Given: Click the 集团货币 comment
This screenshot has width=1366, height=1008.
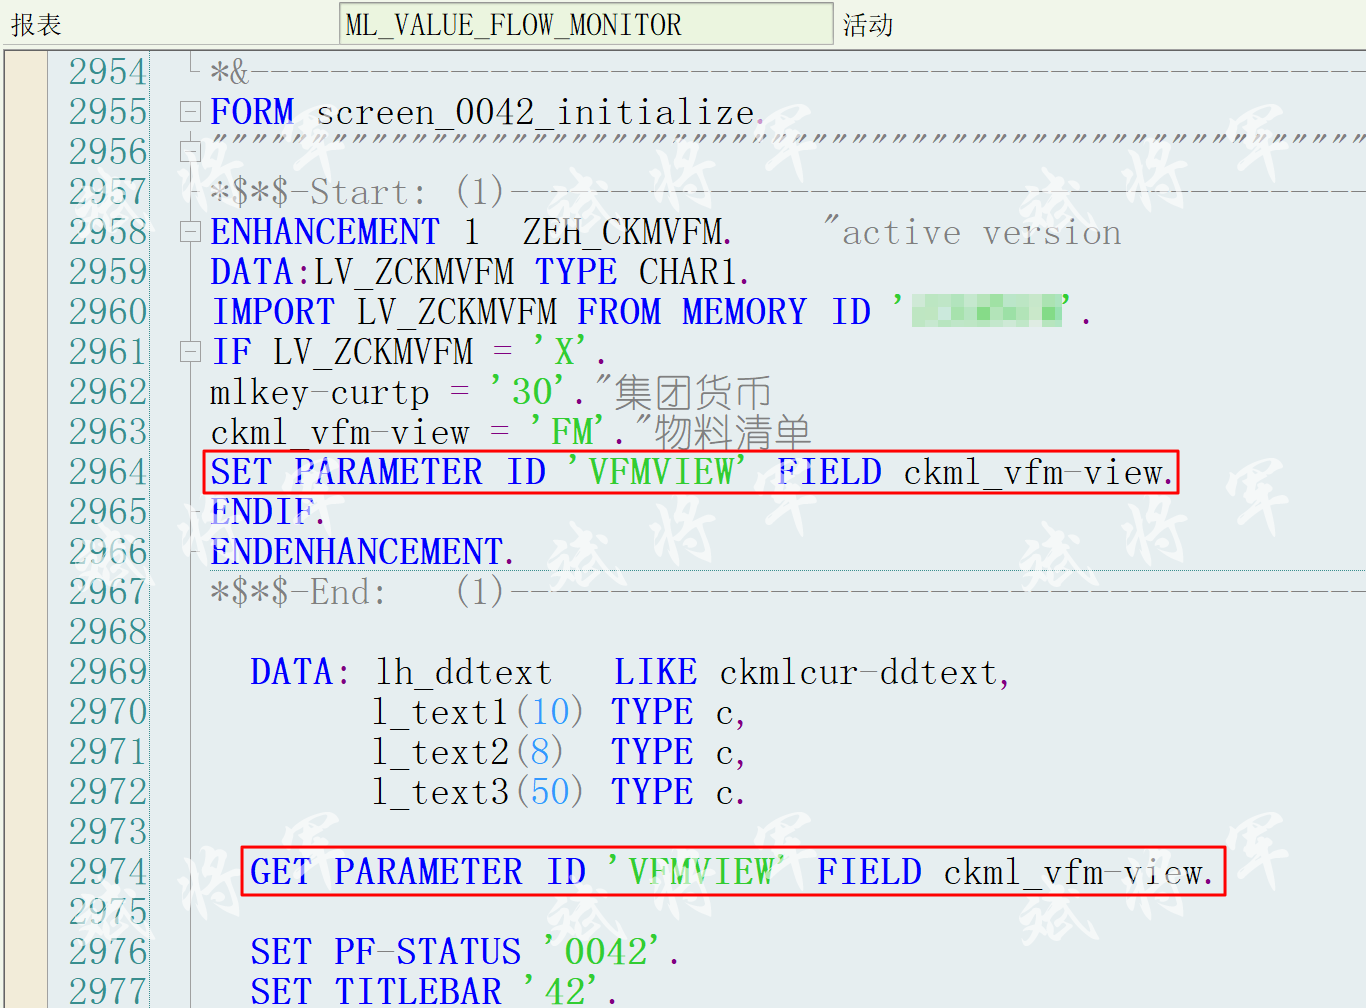Looking at the screenshot, I should pyautogui.click(x=693, y=392).
